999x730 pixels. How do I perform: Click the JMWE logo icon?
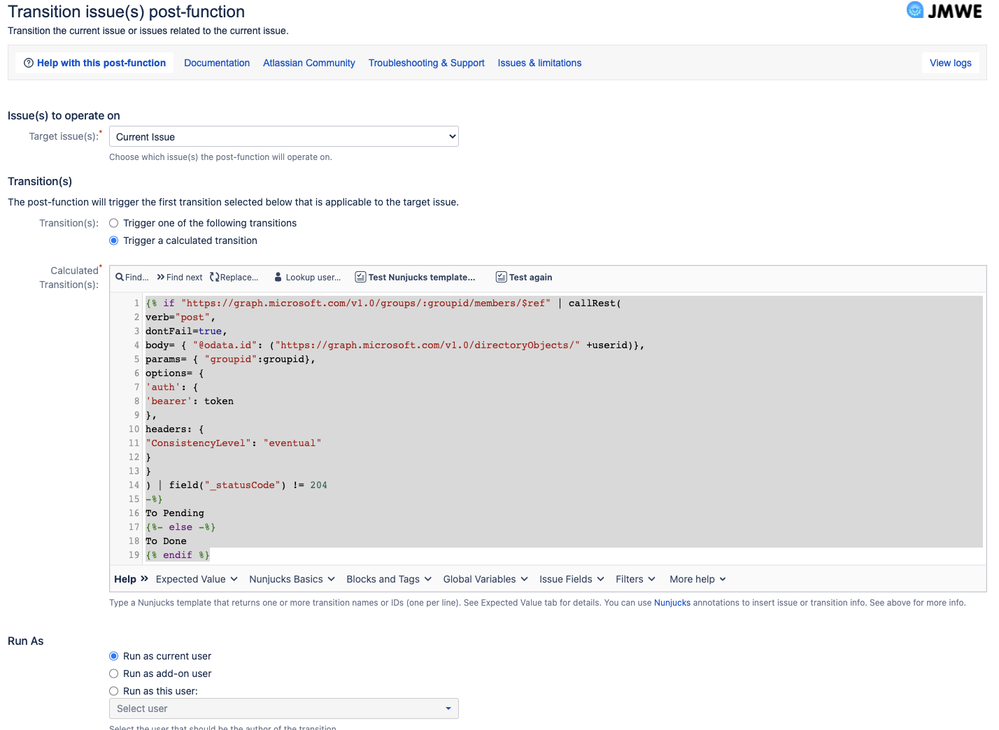(915, 10)
